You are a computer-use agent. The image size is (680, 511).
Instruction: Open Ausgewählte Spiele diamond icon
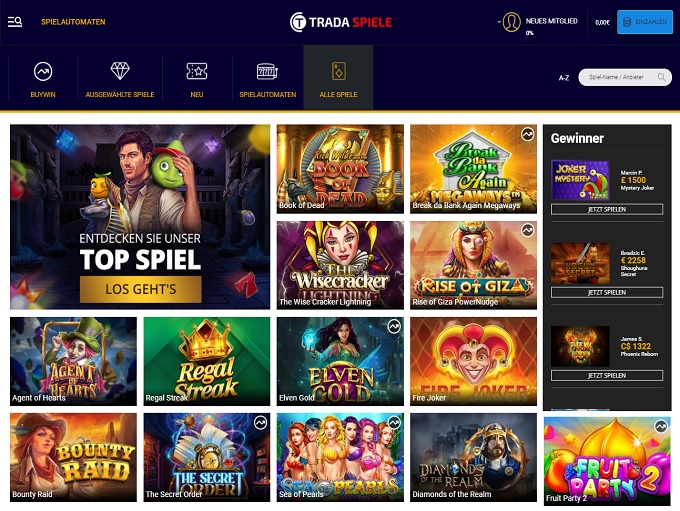120,71
